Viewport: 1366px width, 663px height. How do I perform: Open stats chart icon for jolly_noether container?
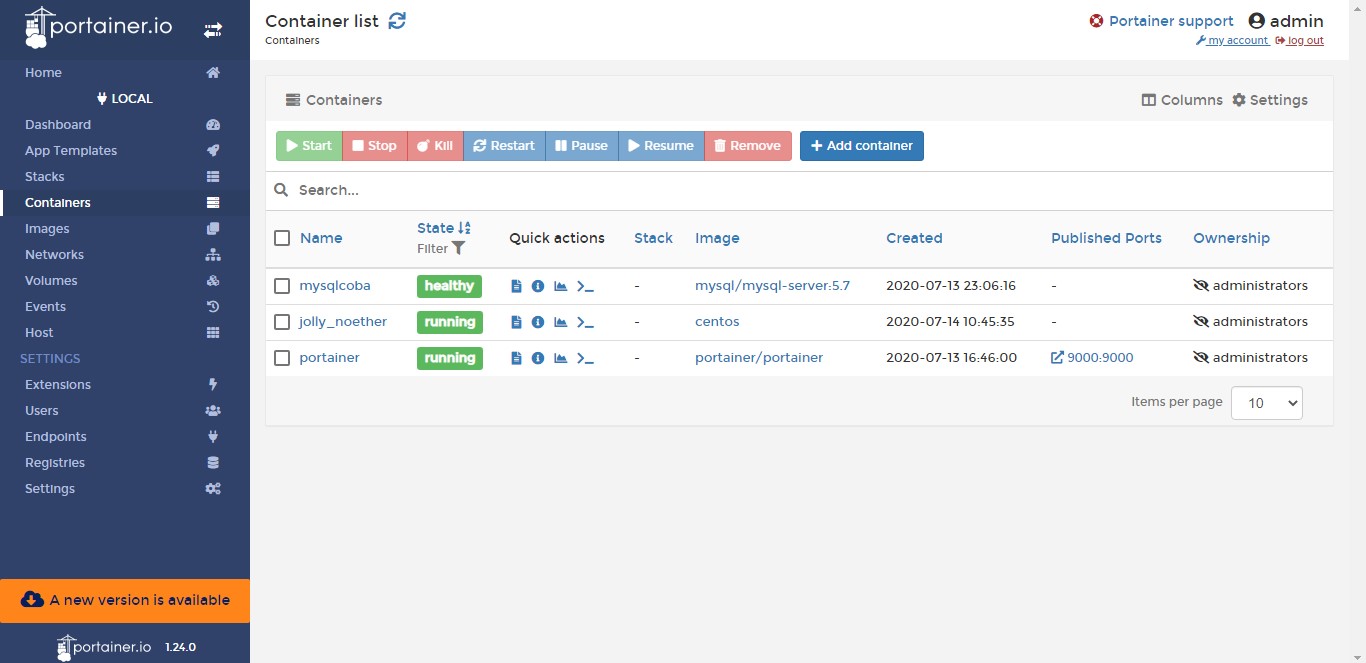tap(561, 322)
